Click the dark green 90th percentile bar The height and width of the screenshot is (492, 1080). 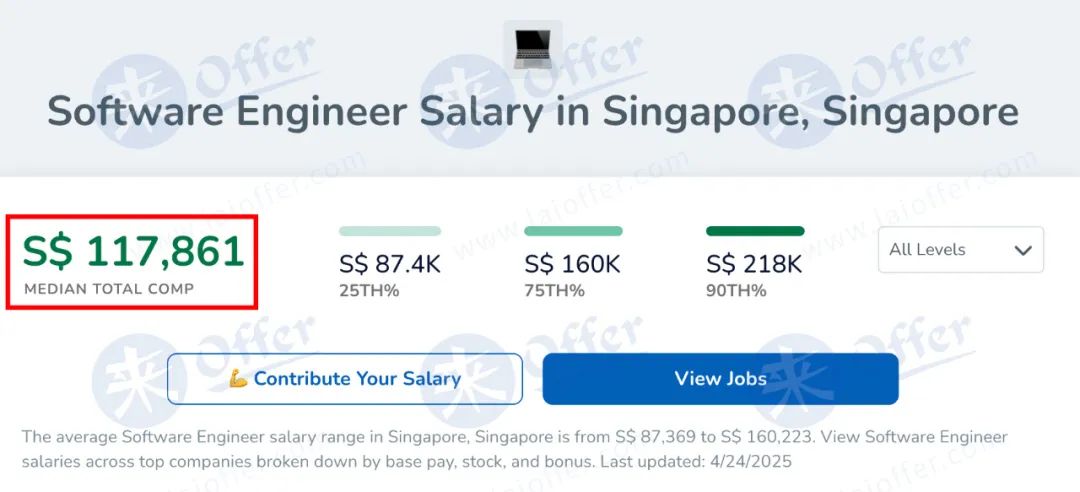(755, 231)
